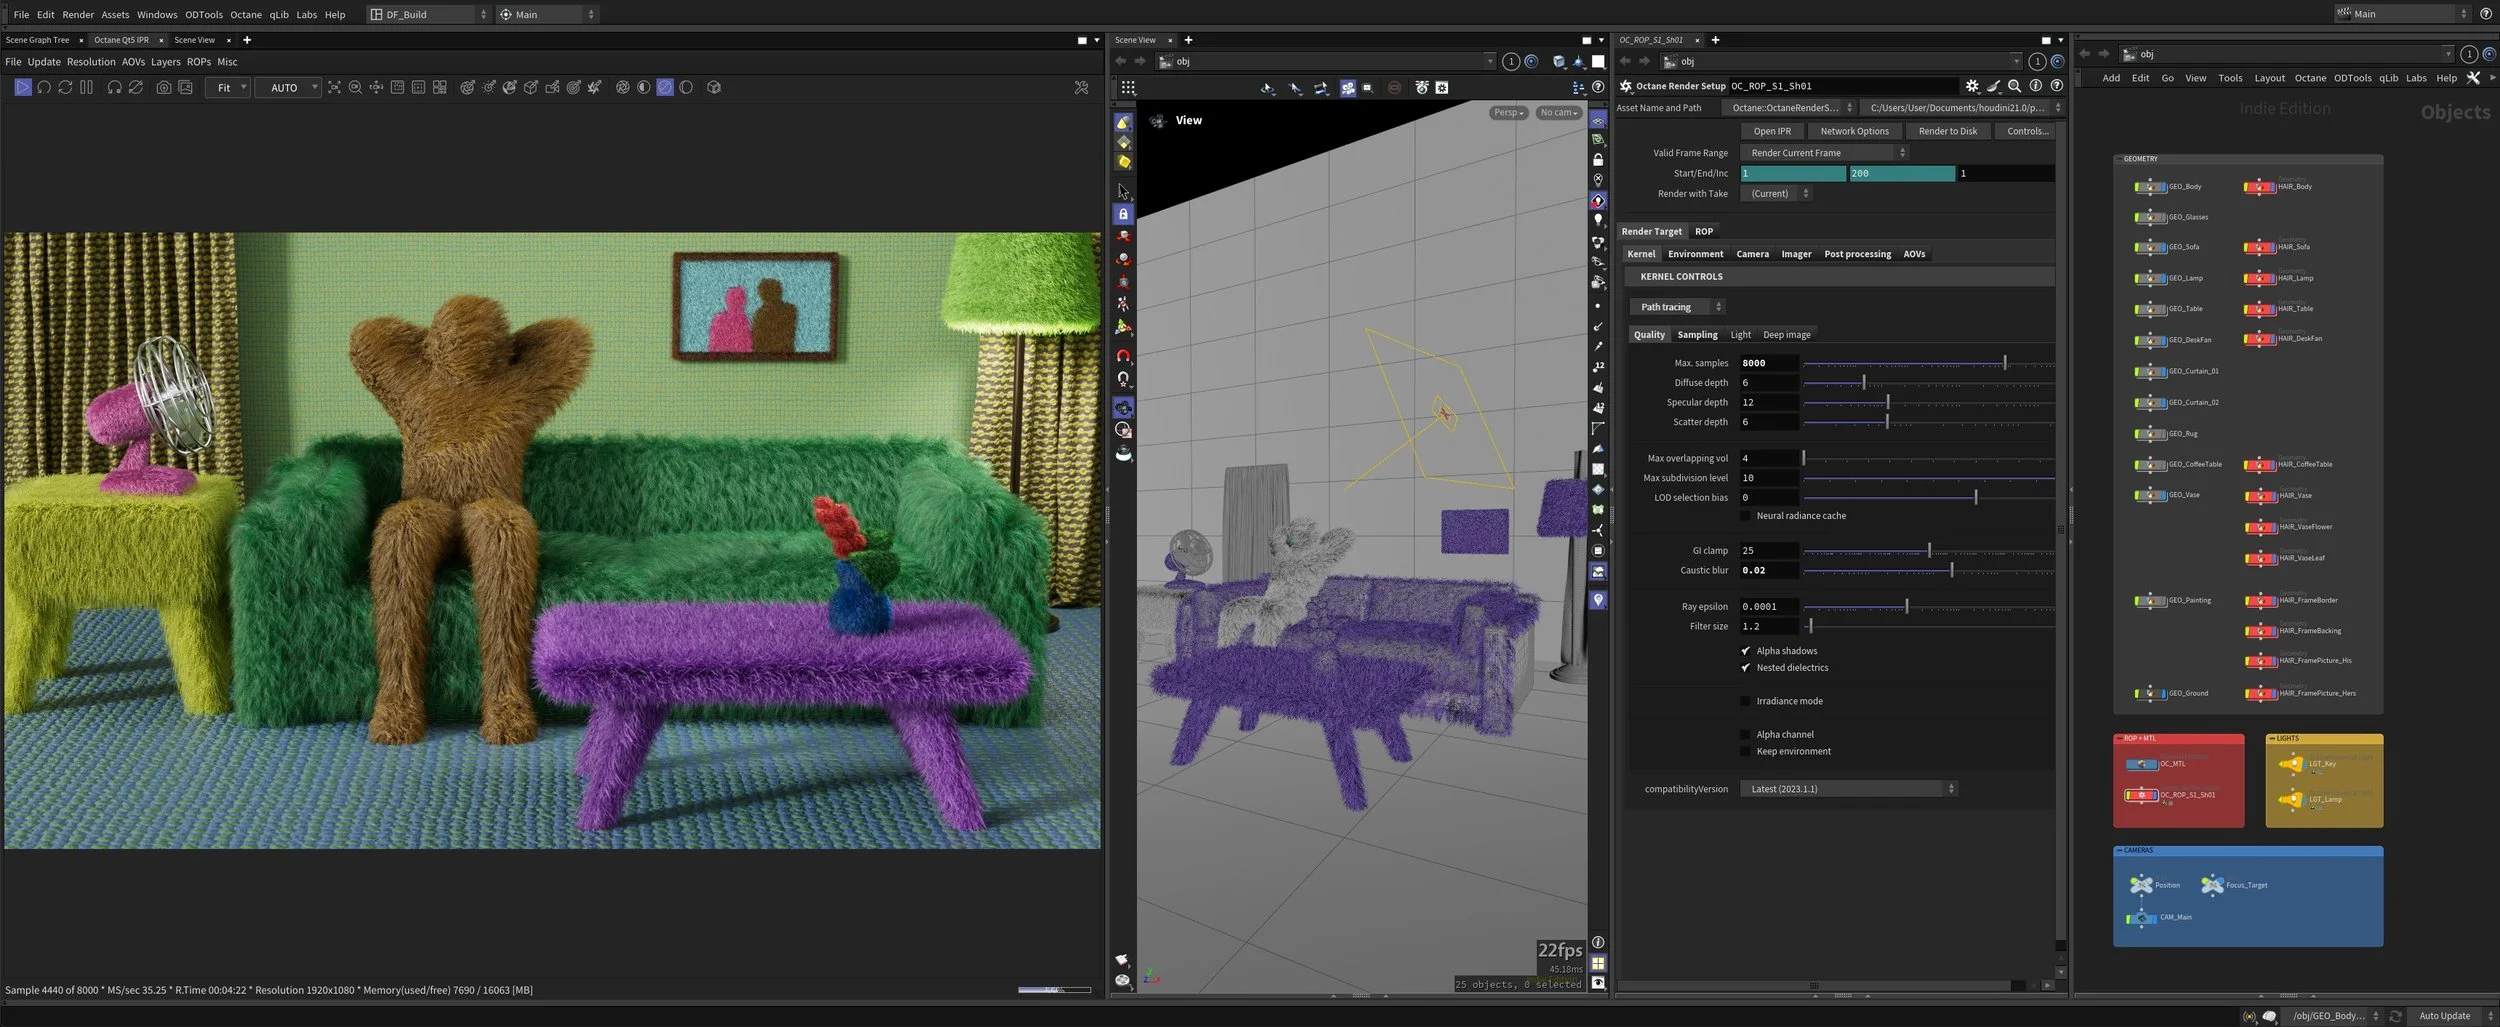Enable Neural radiance cache checkbox
Viewport: 2500px width, 1027px height.
(x=1745, y=516)
